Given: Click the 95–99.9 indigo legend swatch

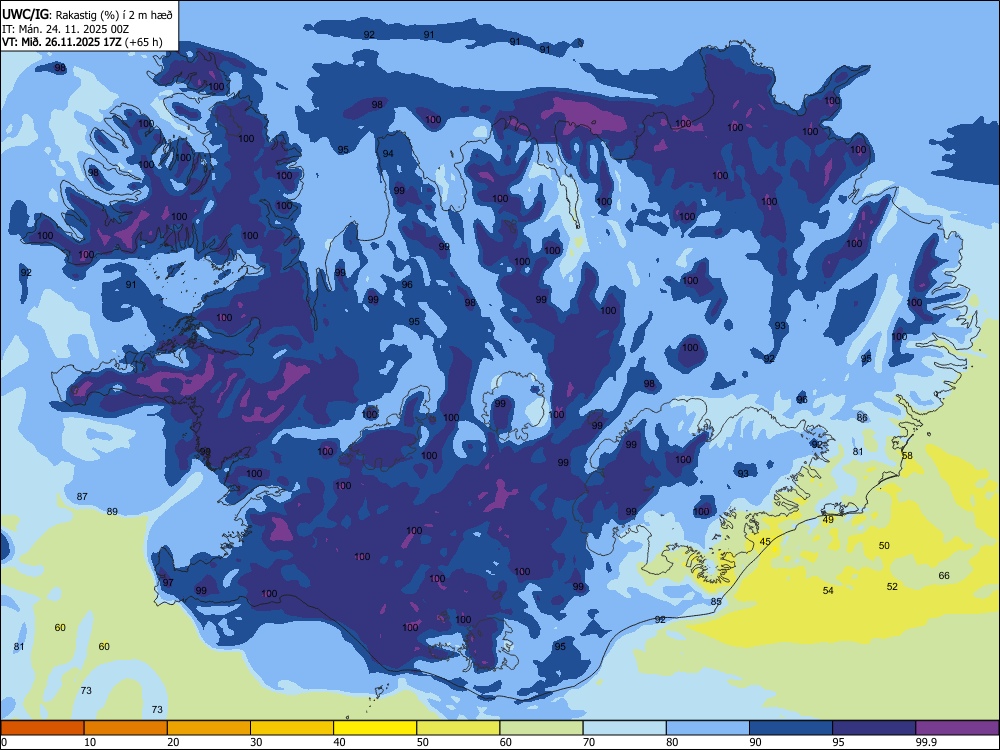Looking at the screenshot, I should click(874, 728).
